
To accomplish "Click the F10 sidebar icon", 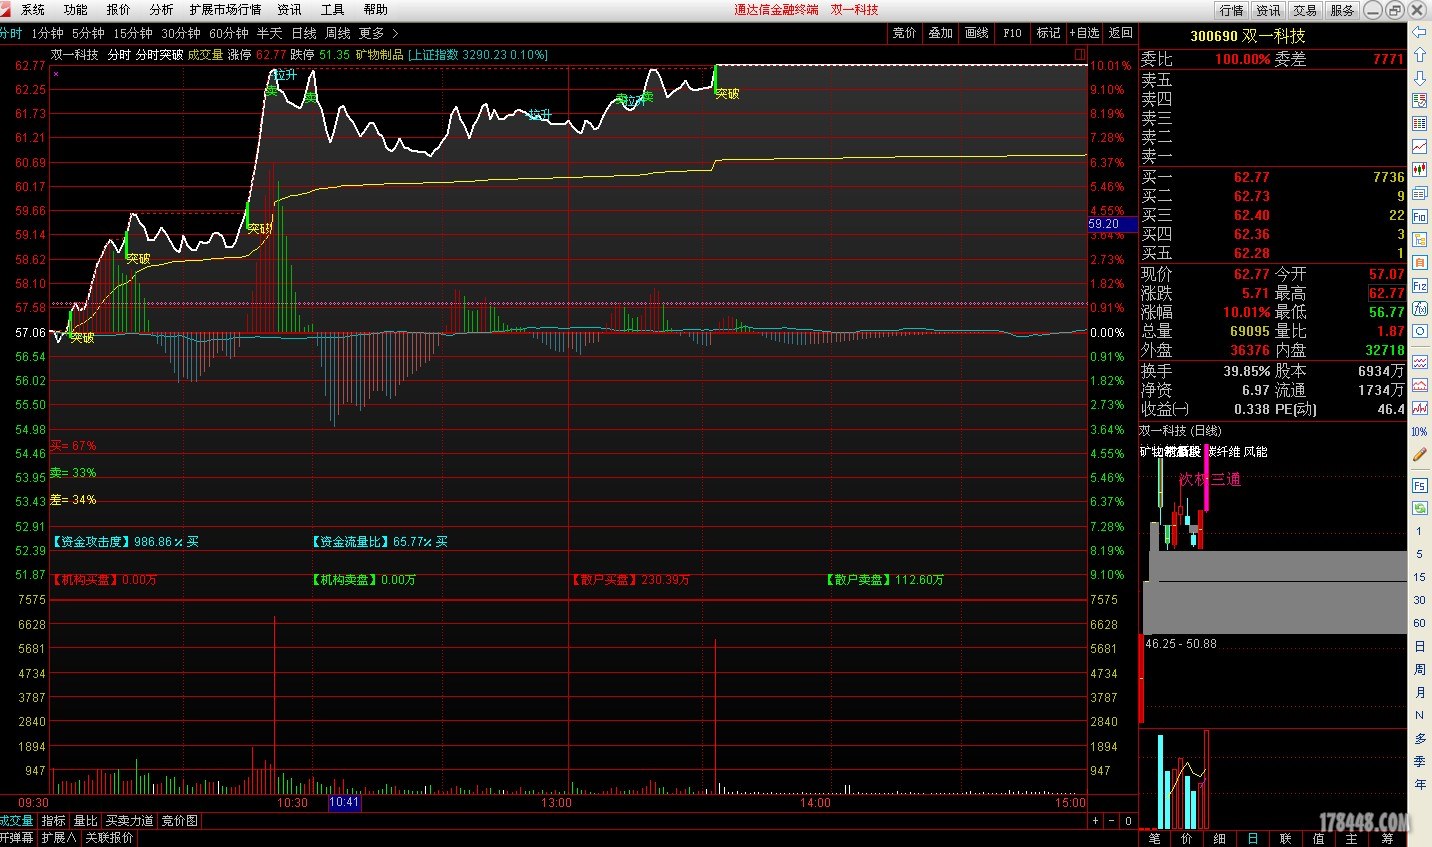I will (x=1419, y=217).
